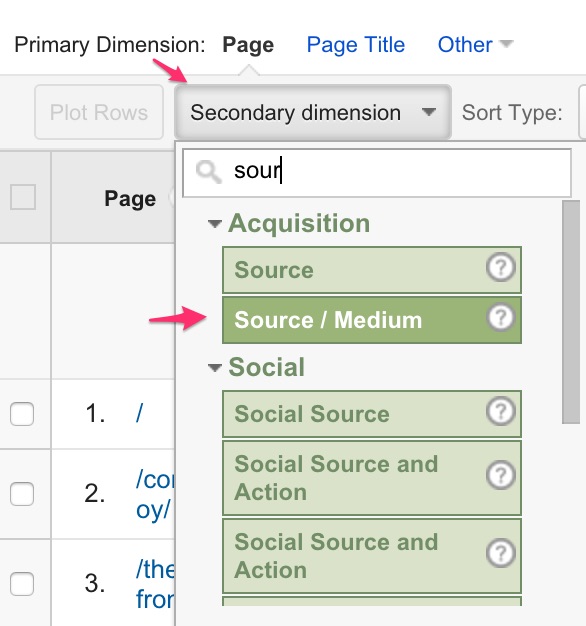This screenshot has width=586, height=626.
Task: Check the box for row 2
Action: tap(22, 494)
